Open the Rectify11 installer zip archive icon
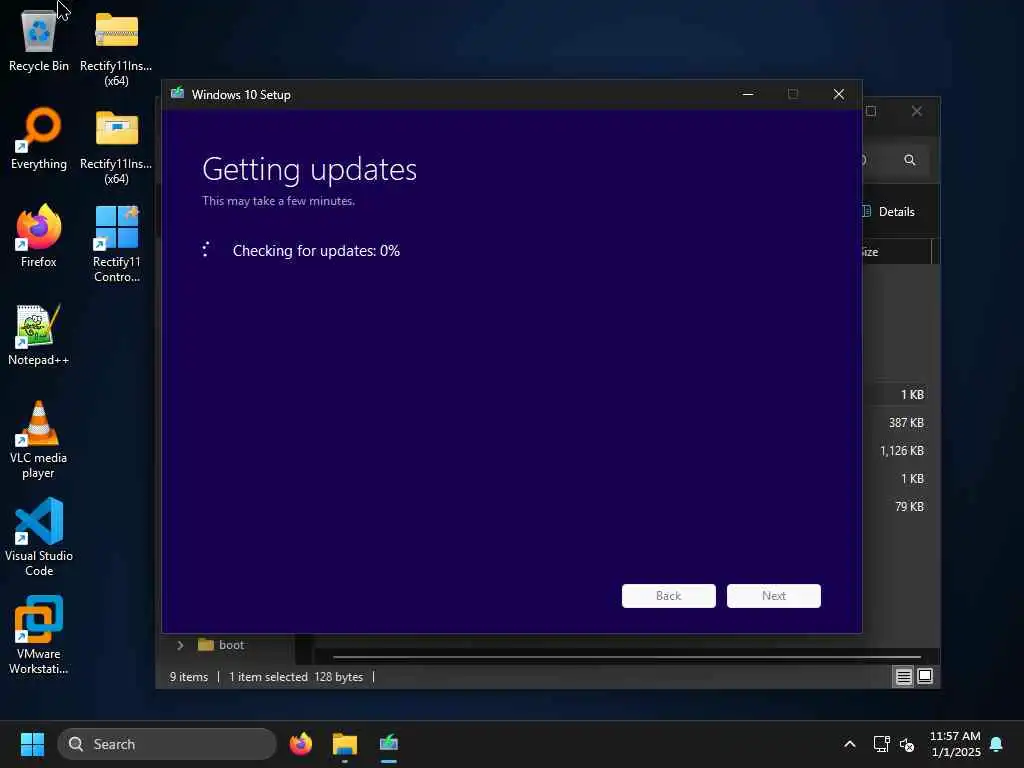The height and width of the screenshot is (768, 1024). coord(116,47)
